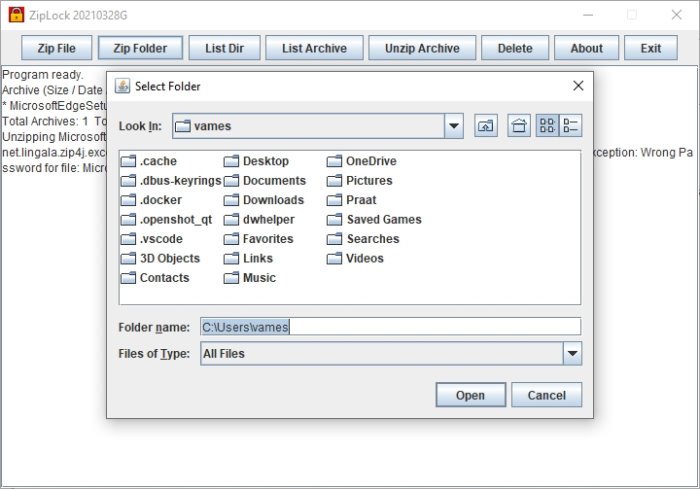Screen dimensions: 700x489
Task: Click the List Dir button
Action: [225, 48]
